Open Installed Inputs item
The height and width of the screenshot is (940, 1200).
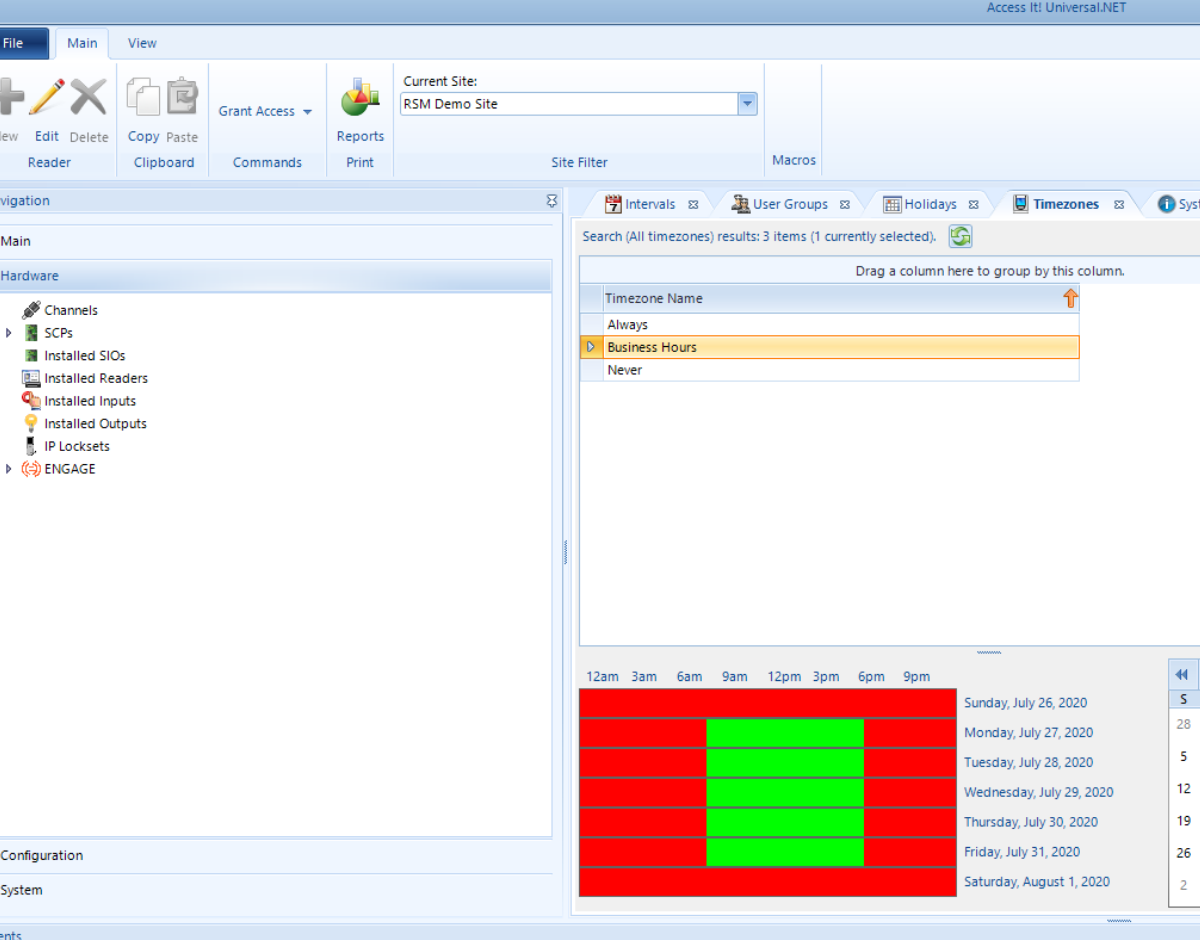(x=90, y=401)
